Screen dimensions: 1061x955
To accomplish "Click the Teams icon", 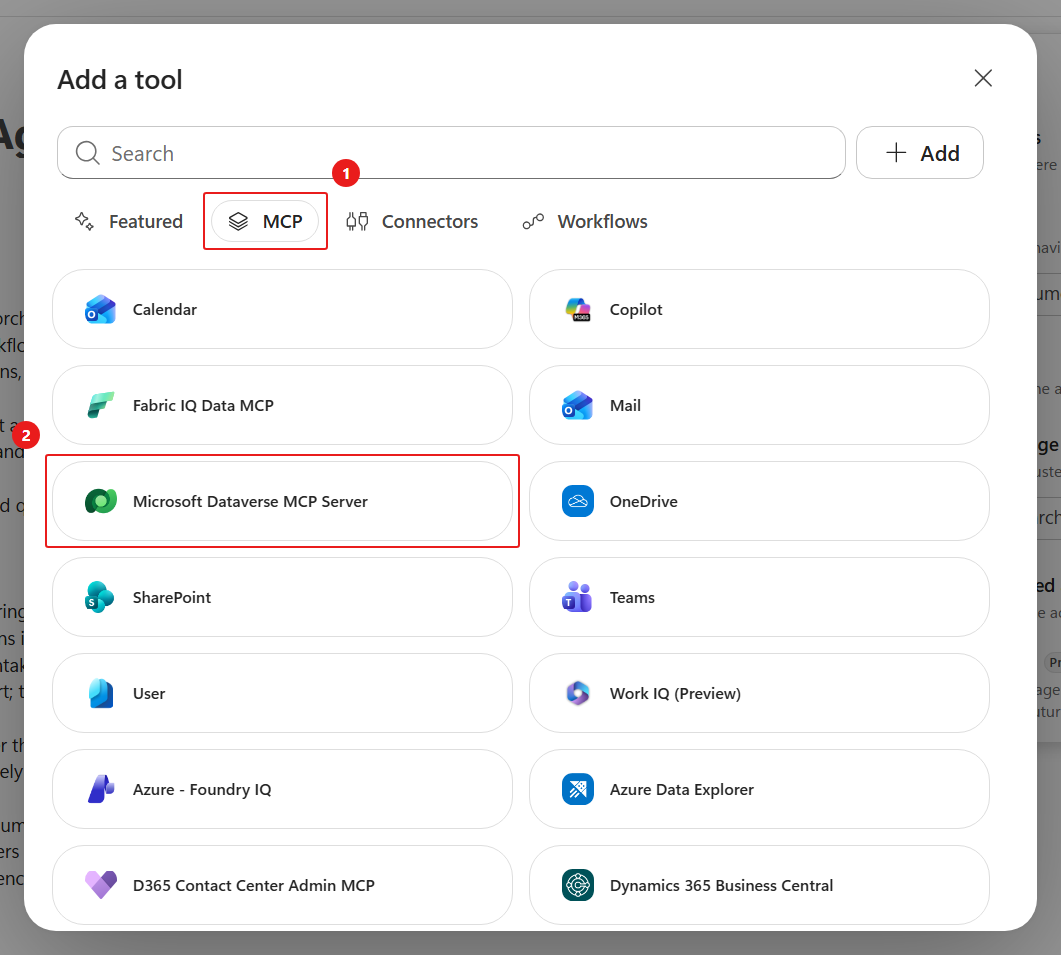I will 577,598.
